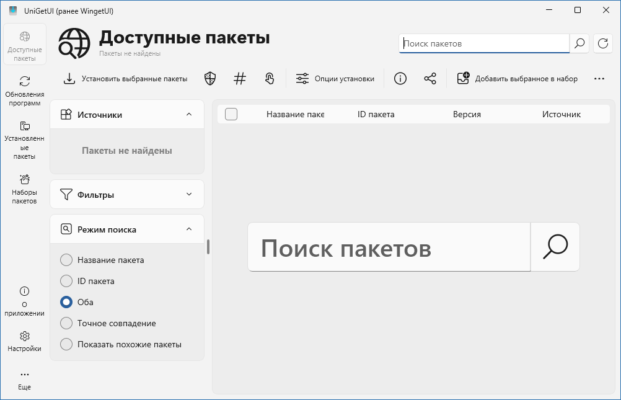
Task: Open Настройки from the sidebar
Action: coord(25,341)
